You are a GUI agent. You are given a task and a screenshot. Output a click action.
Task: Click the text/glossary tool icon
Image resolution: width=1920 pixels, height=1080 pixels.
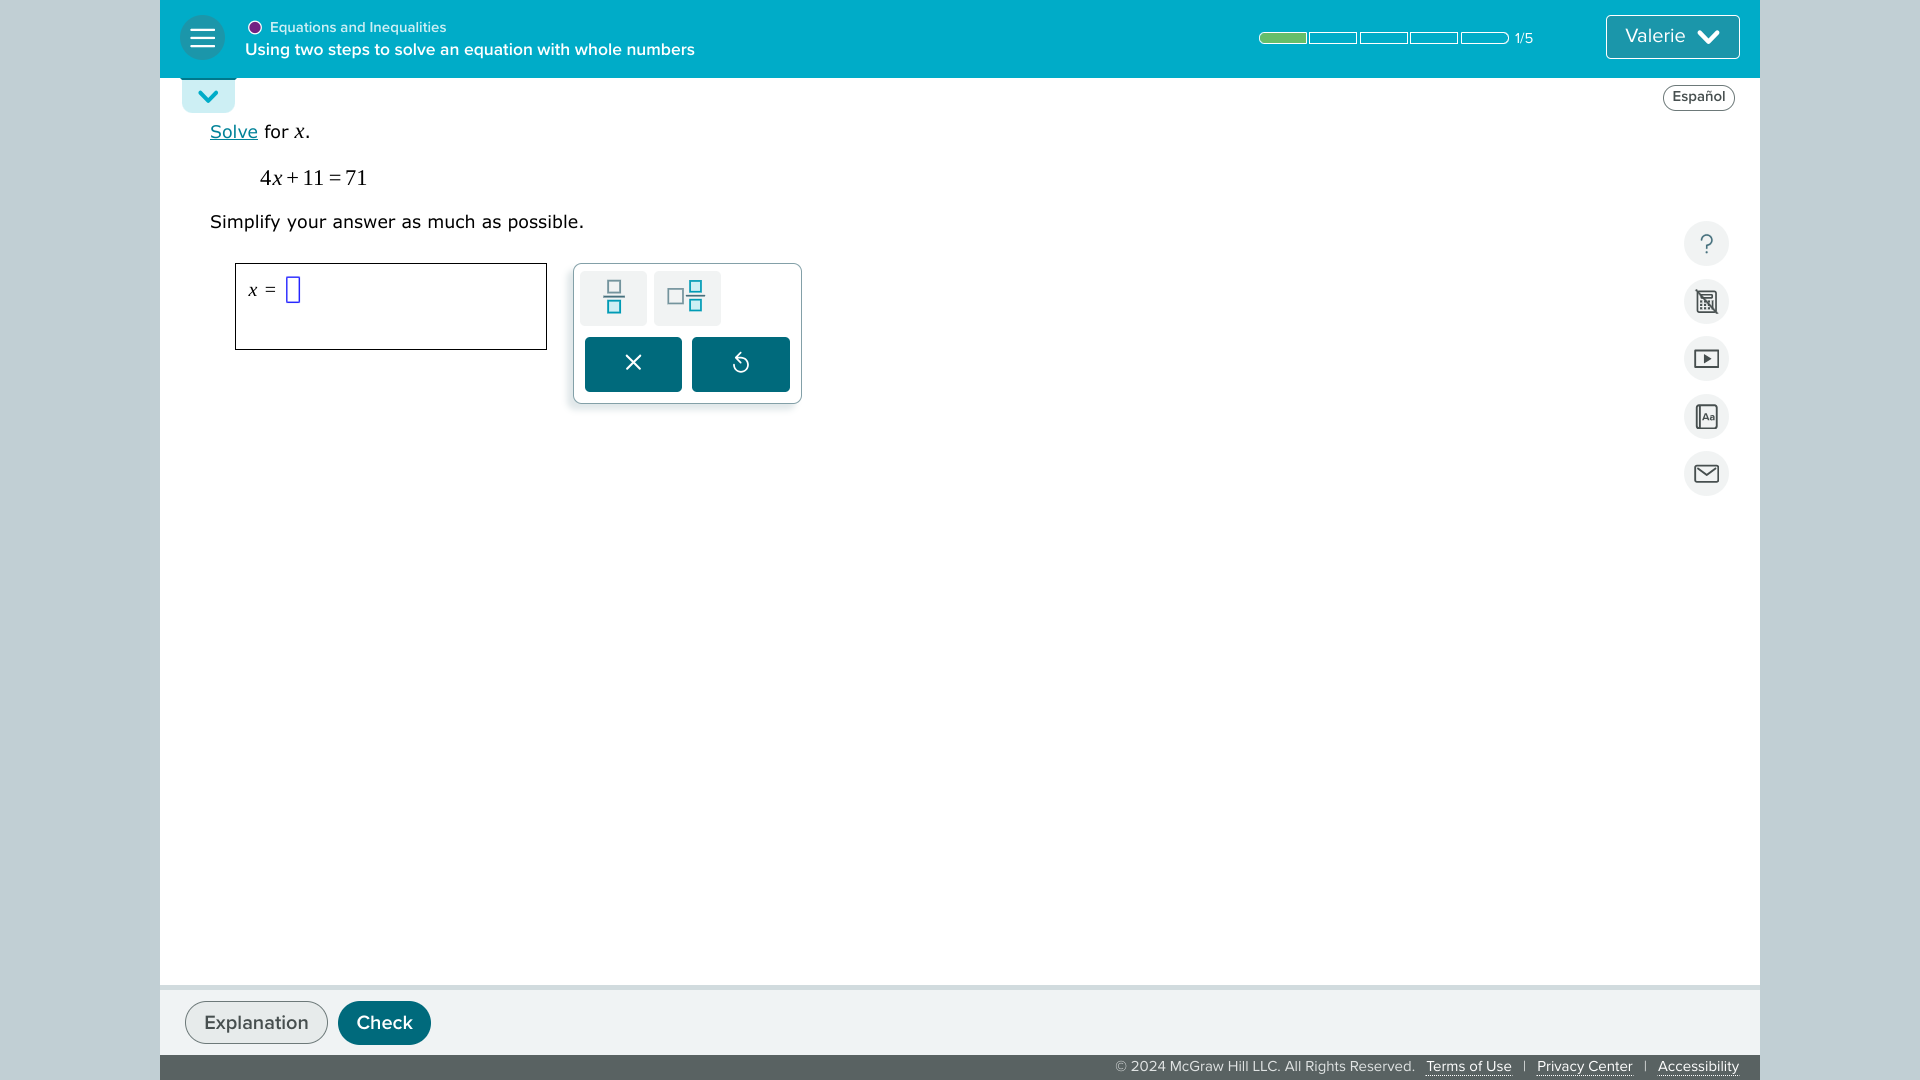(x=1706, y=417)
